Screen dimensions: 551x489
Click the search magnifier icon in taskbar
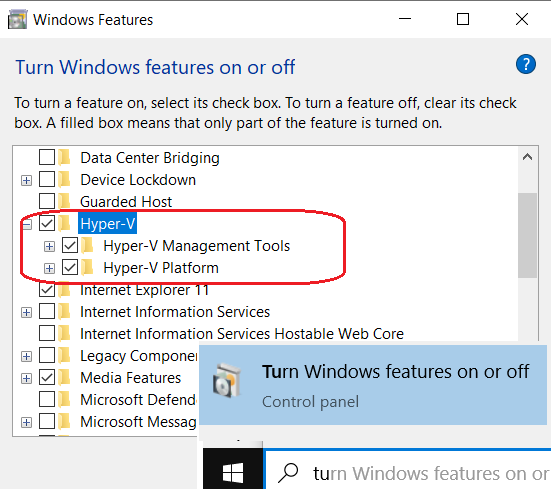tap(288, 472)
